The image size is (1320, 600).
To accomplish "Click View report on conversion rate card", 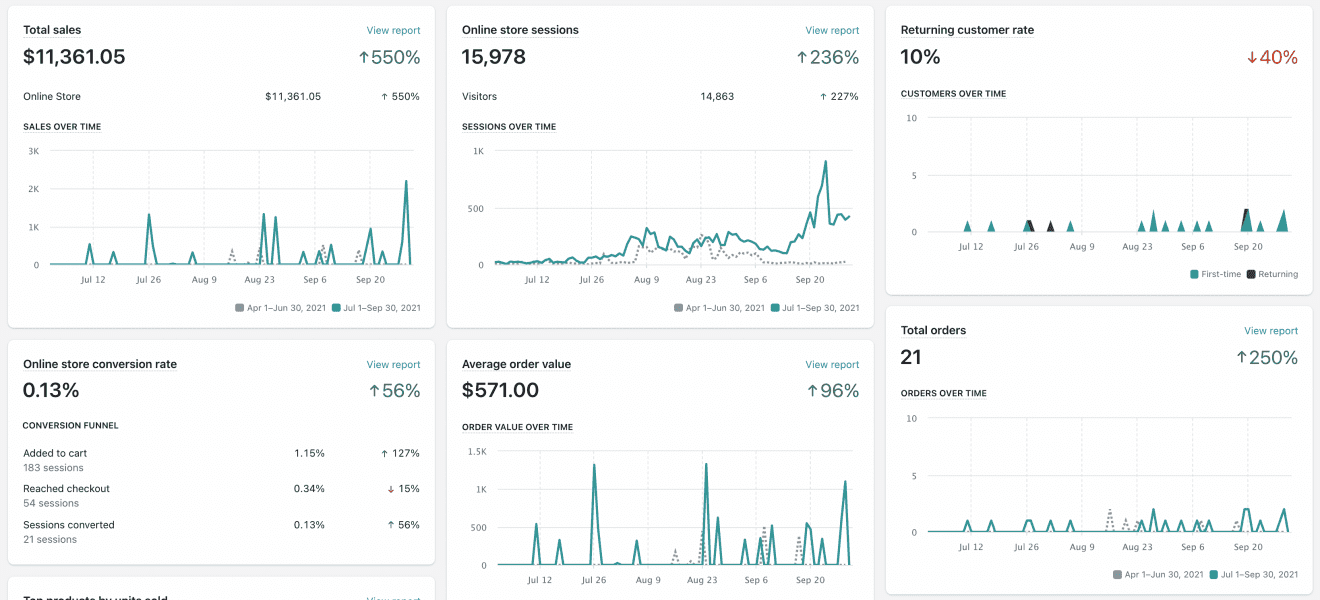I will [393, 365].
